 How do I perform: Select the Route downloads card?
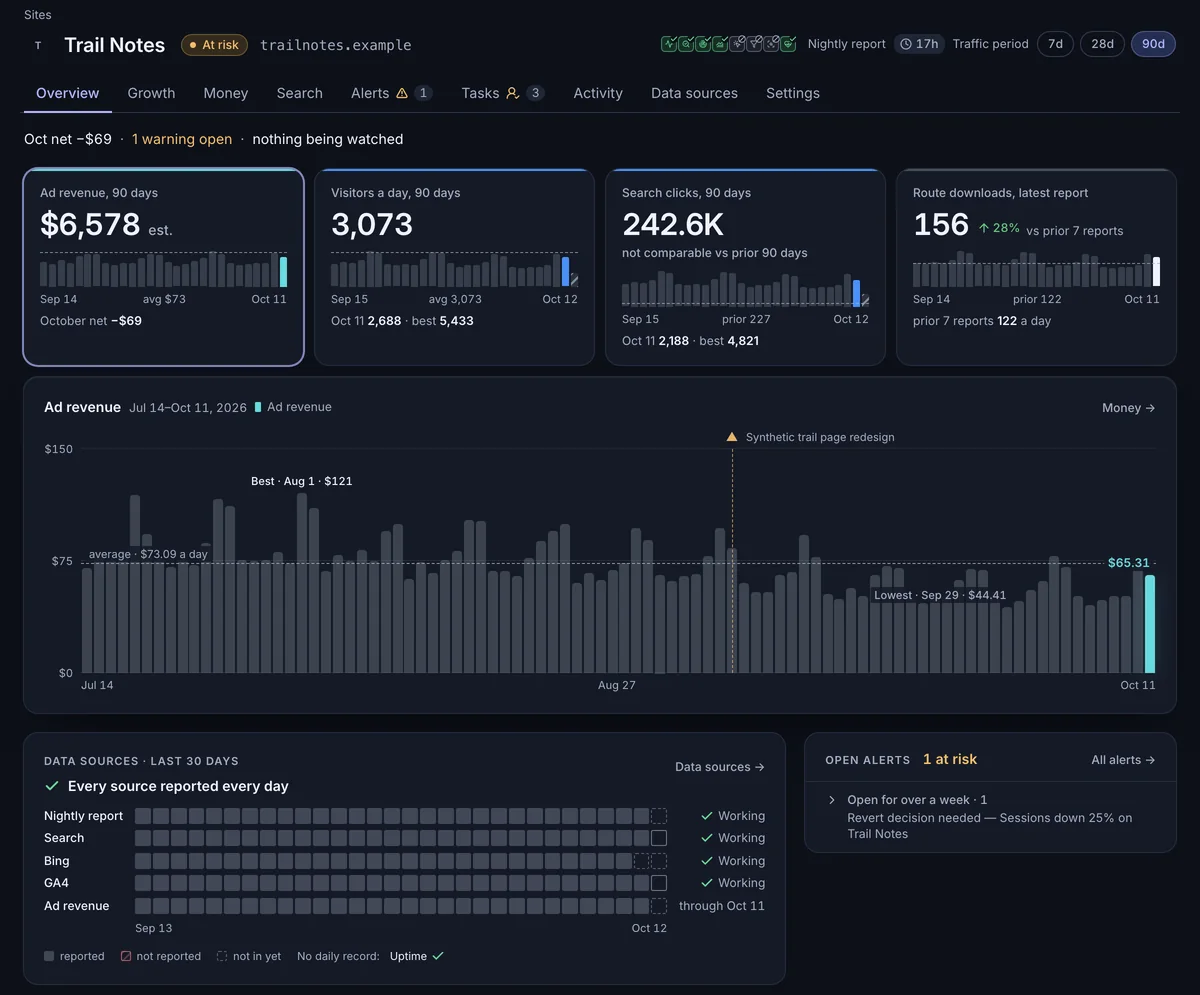pyautogui.click(x=1036, y=267)
